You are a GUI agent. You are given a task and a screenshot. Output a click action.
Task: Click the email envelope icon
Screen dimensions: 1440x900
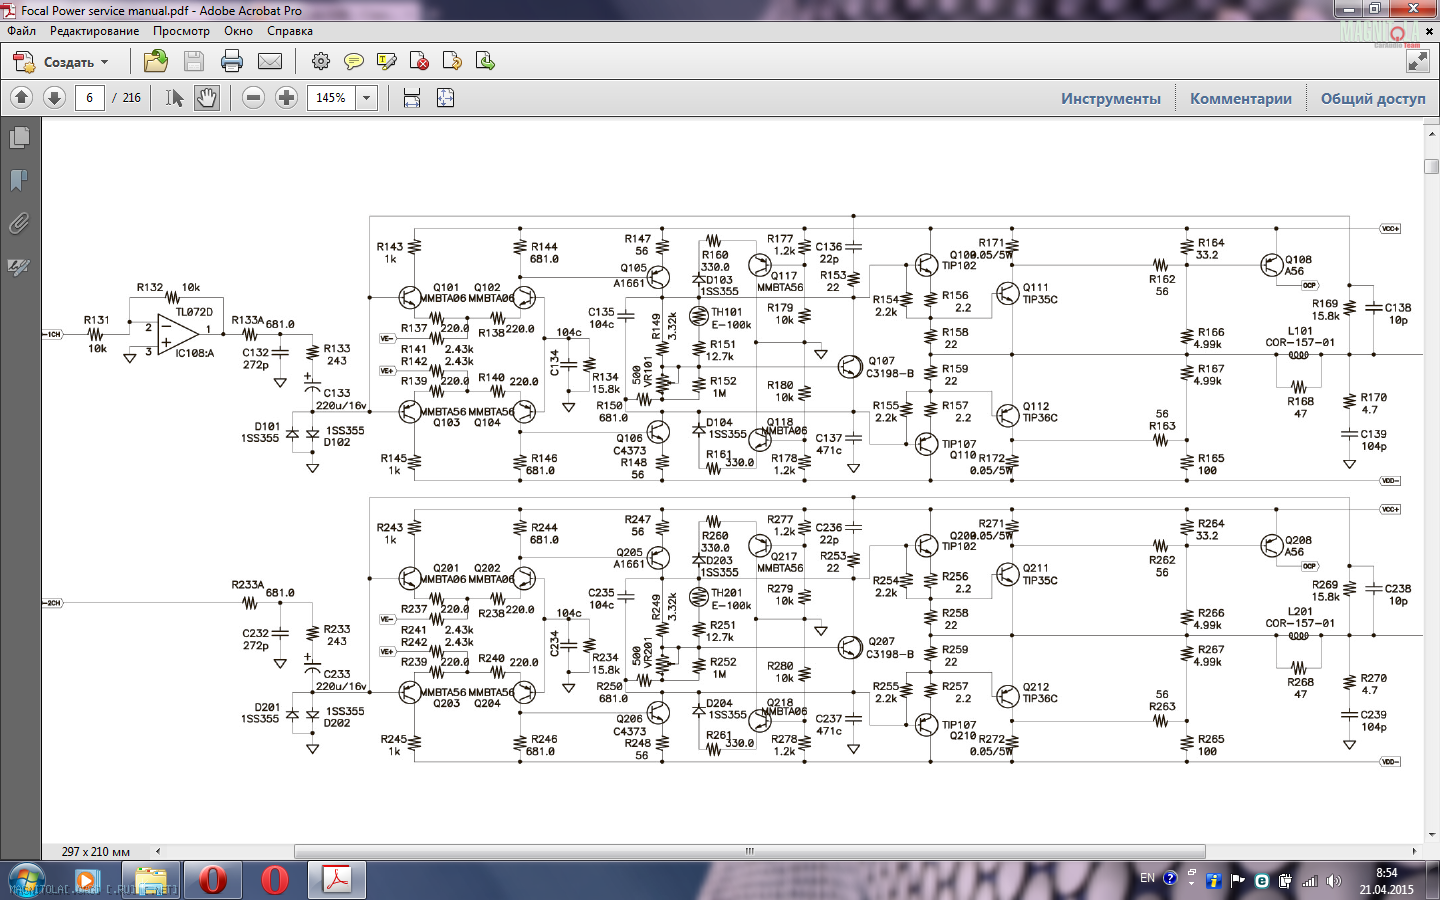click(x=270, y=62)
